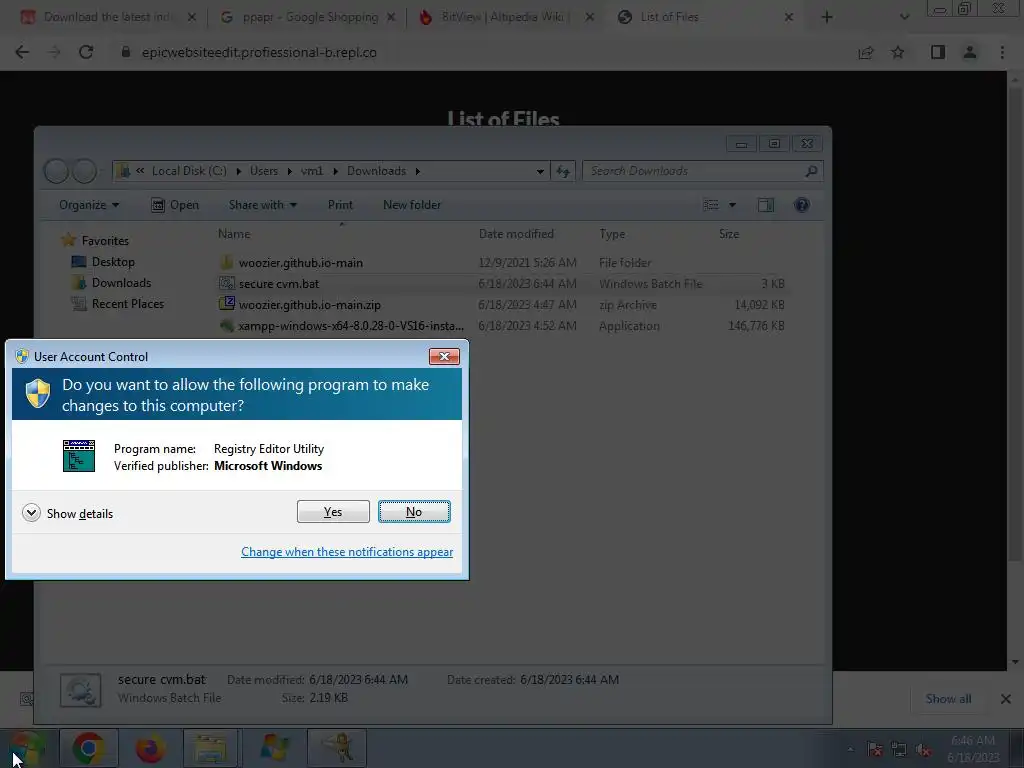
Task: Click No in User Account Control dialog
Action: click(x=414, y=511)
